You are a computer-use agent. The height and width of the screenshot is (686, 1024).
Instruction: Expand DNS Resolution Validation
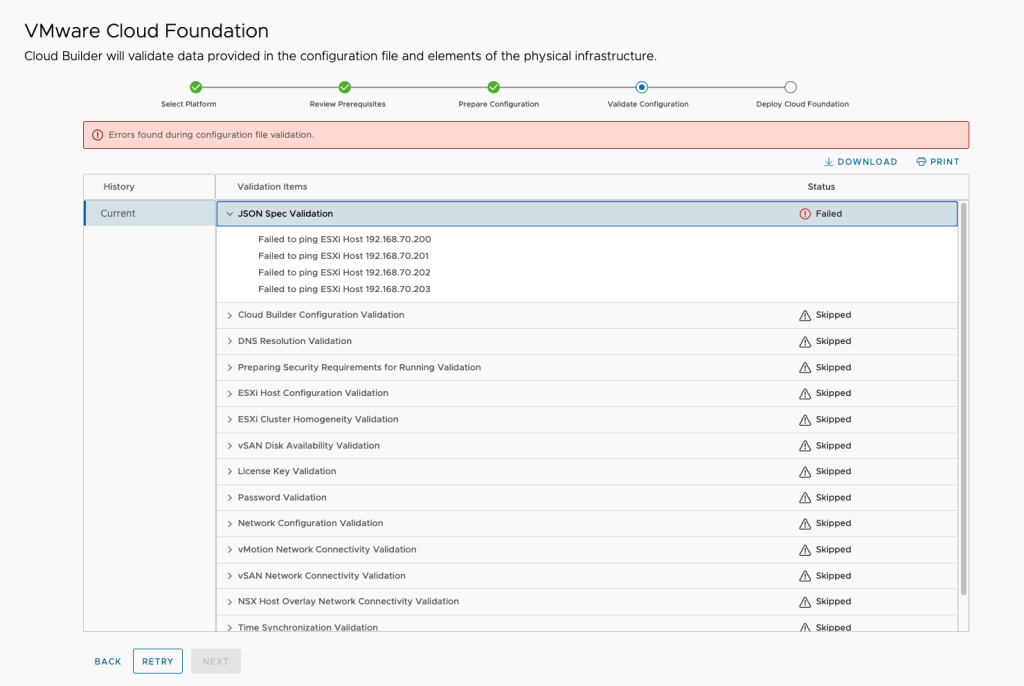[229, 341]
